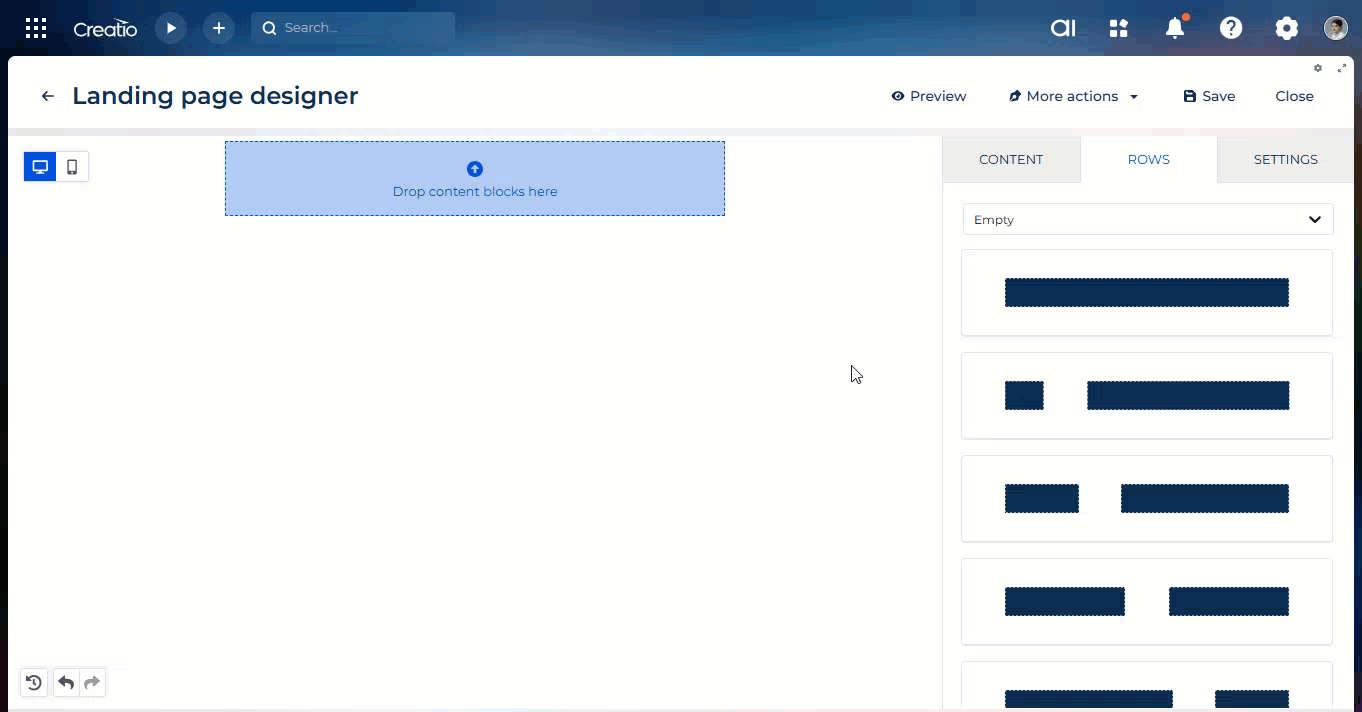The image size is (1362, 712).
Task: Click the redo arrow icon
Action: (92, 683)
